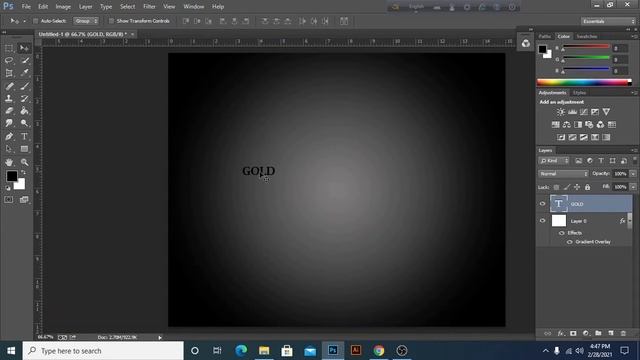Open the Image menu
Viewport: 640px width, 360px height.
point(63,7)
